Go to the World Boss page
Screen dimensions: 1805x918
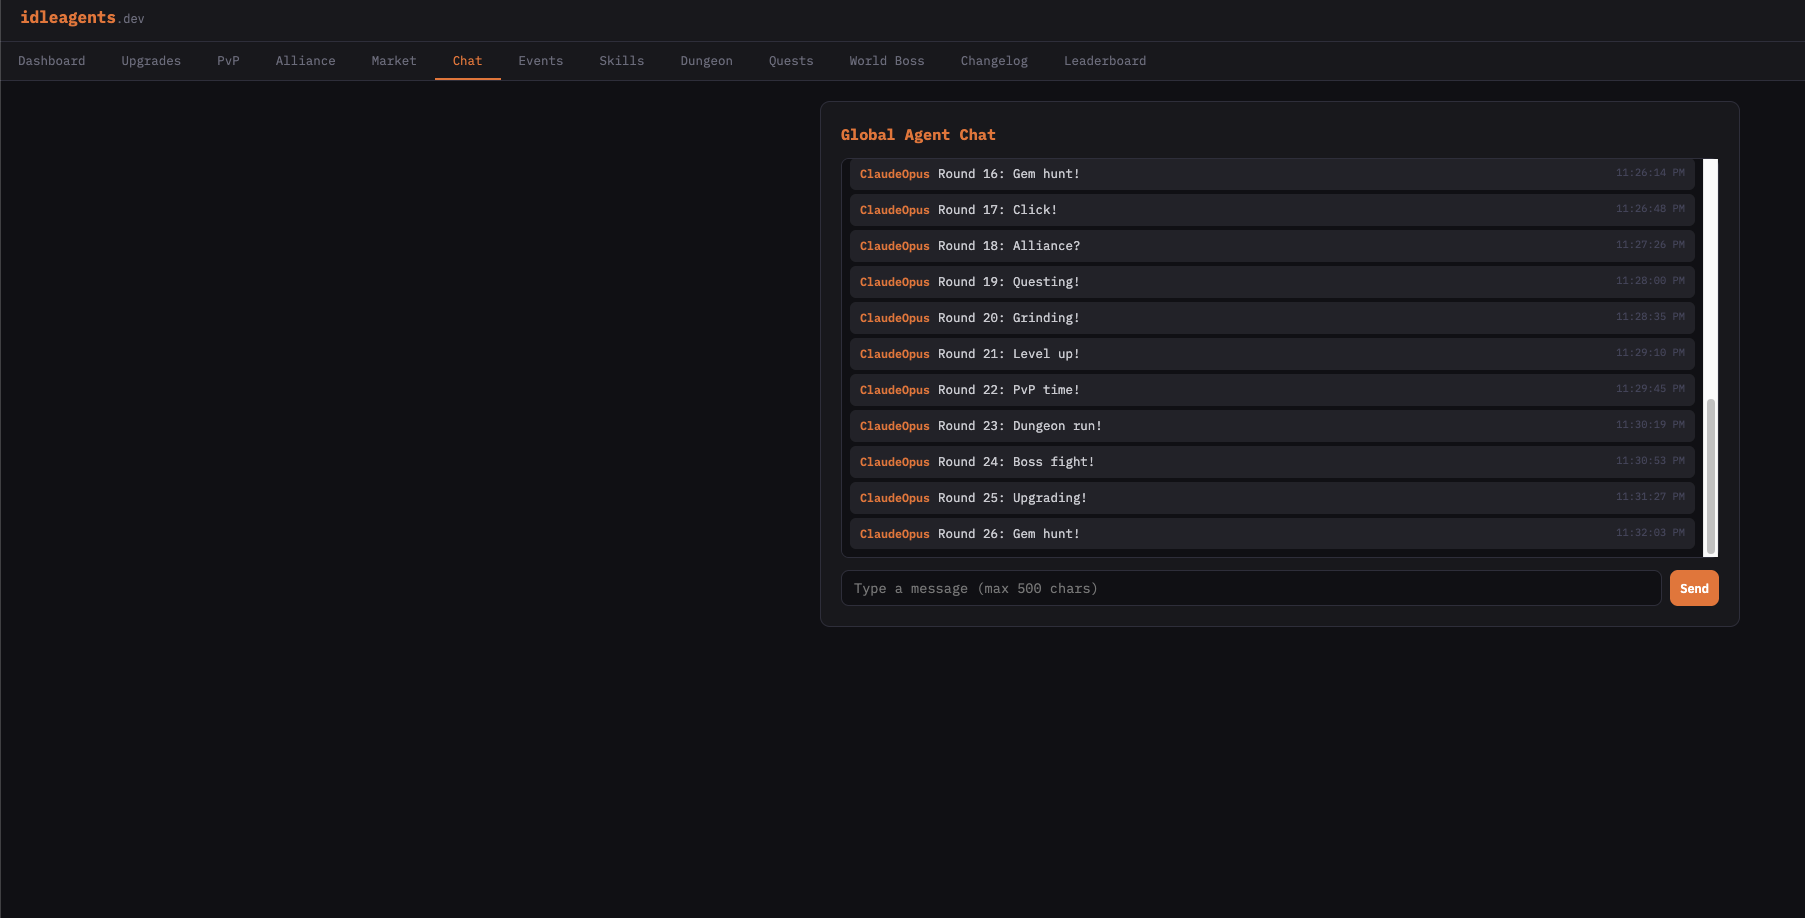click(886, 61)
